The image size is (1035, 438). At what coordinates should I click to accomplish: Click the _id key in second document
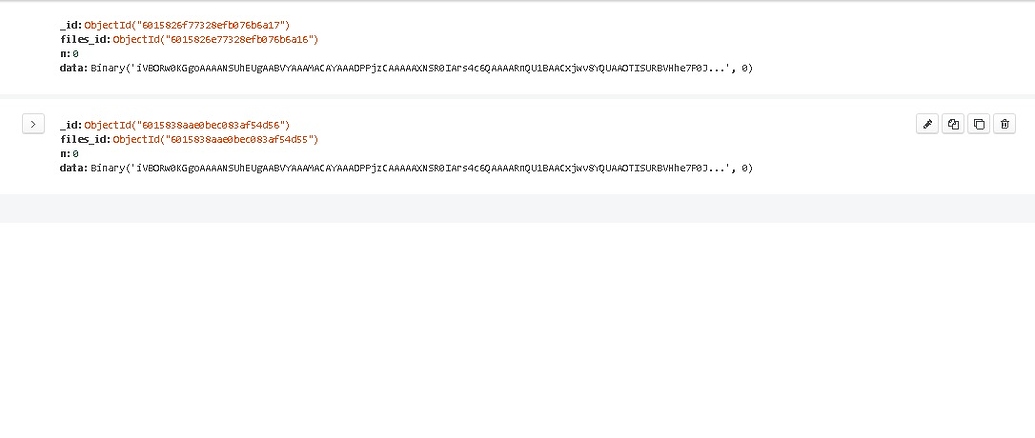point(69,125)
